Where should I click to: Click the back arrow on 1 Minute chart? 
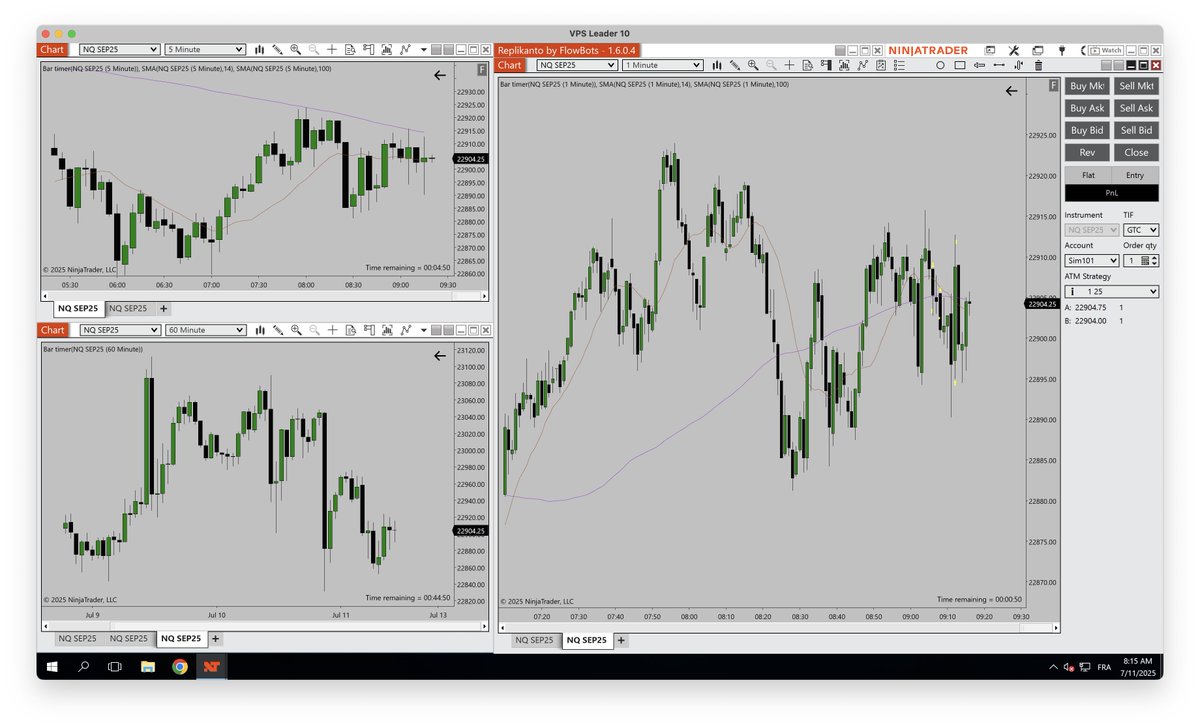1011,91
